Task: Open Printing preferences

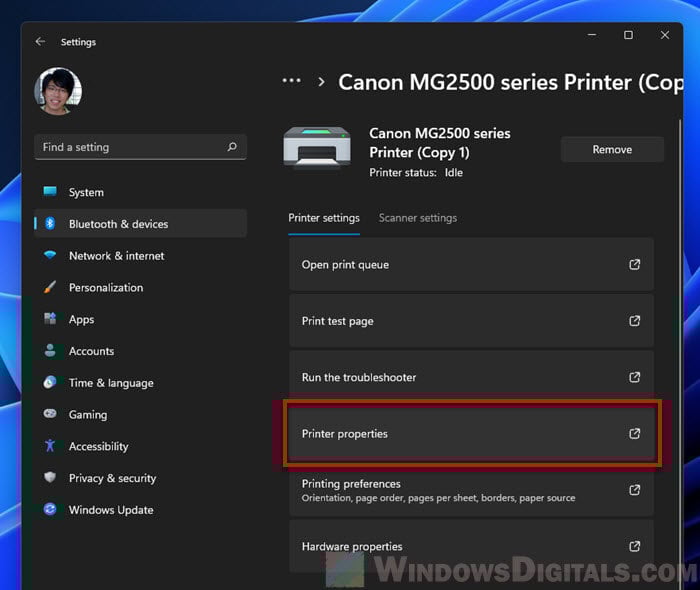Action: [x=471, y=490]
